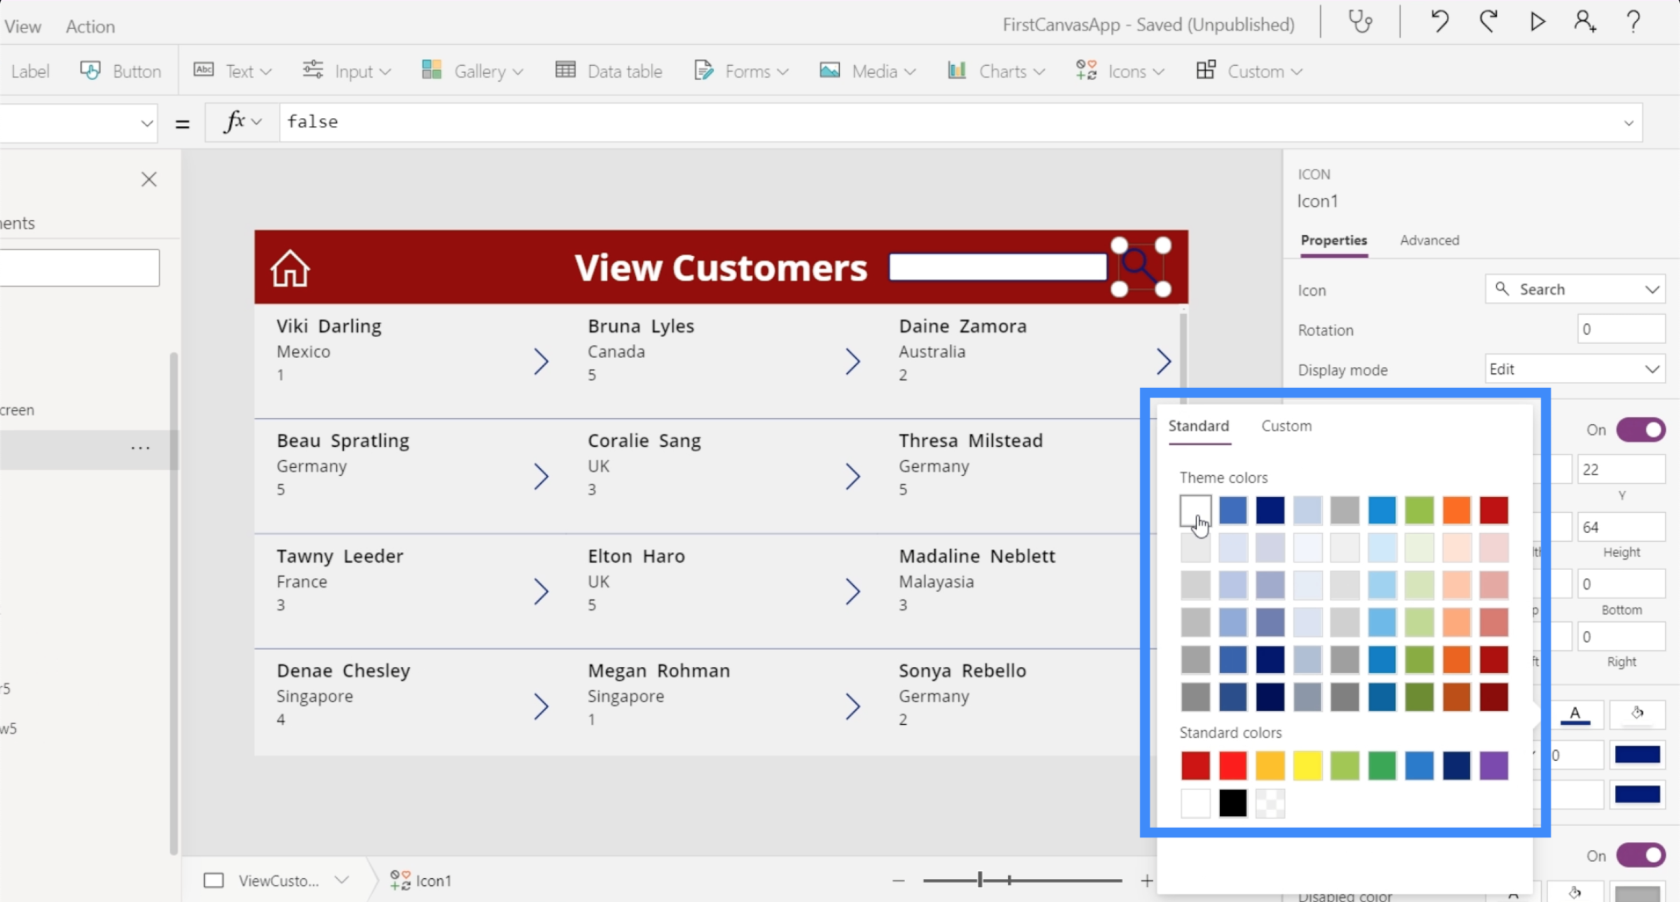This screenshot has width=1680, height=902.
Task: Open the Text dropdown
Action: coord(232,71)
